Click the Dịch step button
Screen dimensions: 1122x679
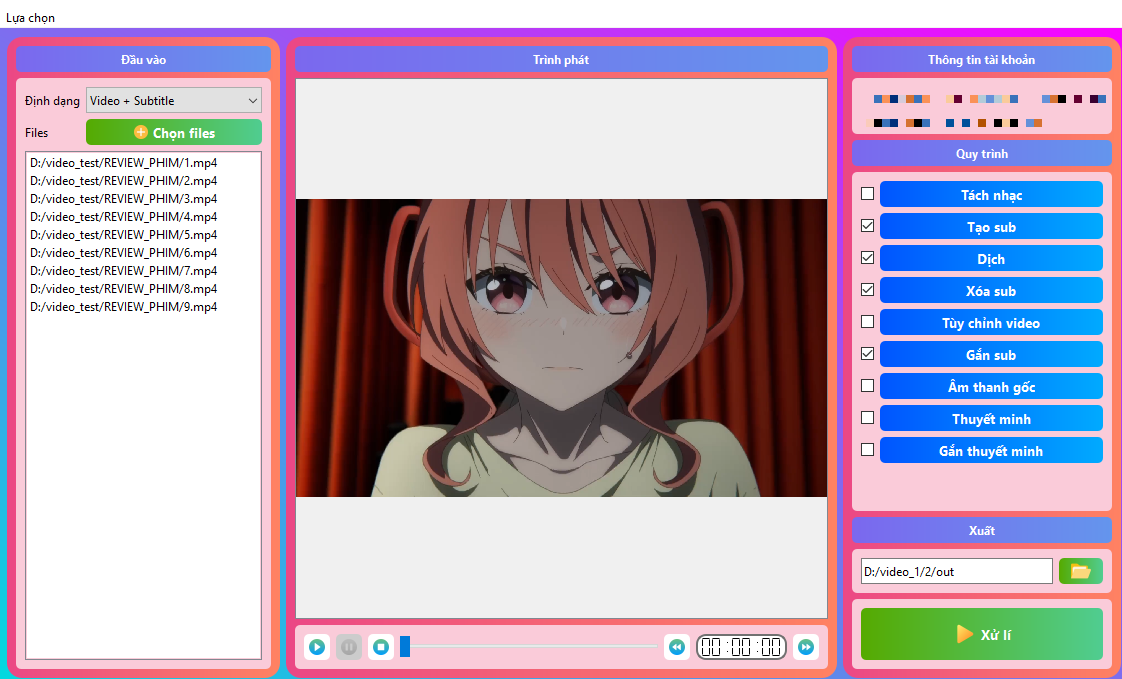pos(990,259)
